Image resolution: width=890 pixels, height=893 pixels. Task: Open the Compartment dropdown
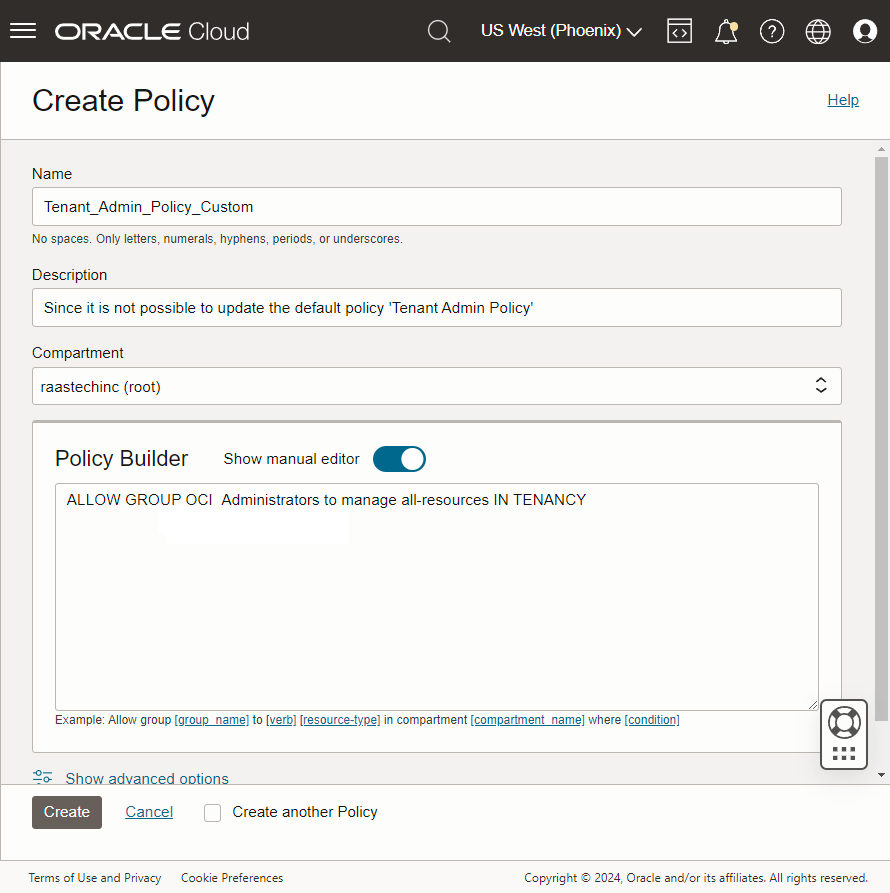[x=436, y=386]
